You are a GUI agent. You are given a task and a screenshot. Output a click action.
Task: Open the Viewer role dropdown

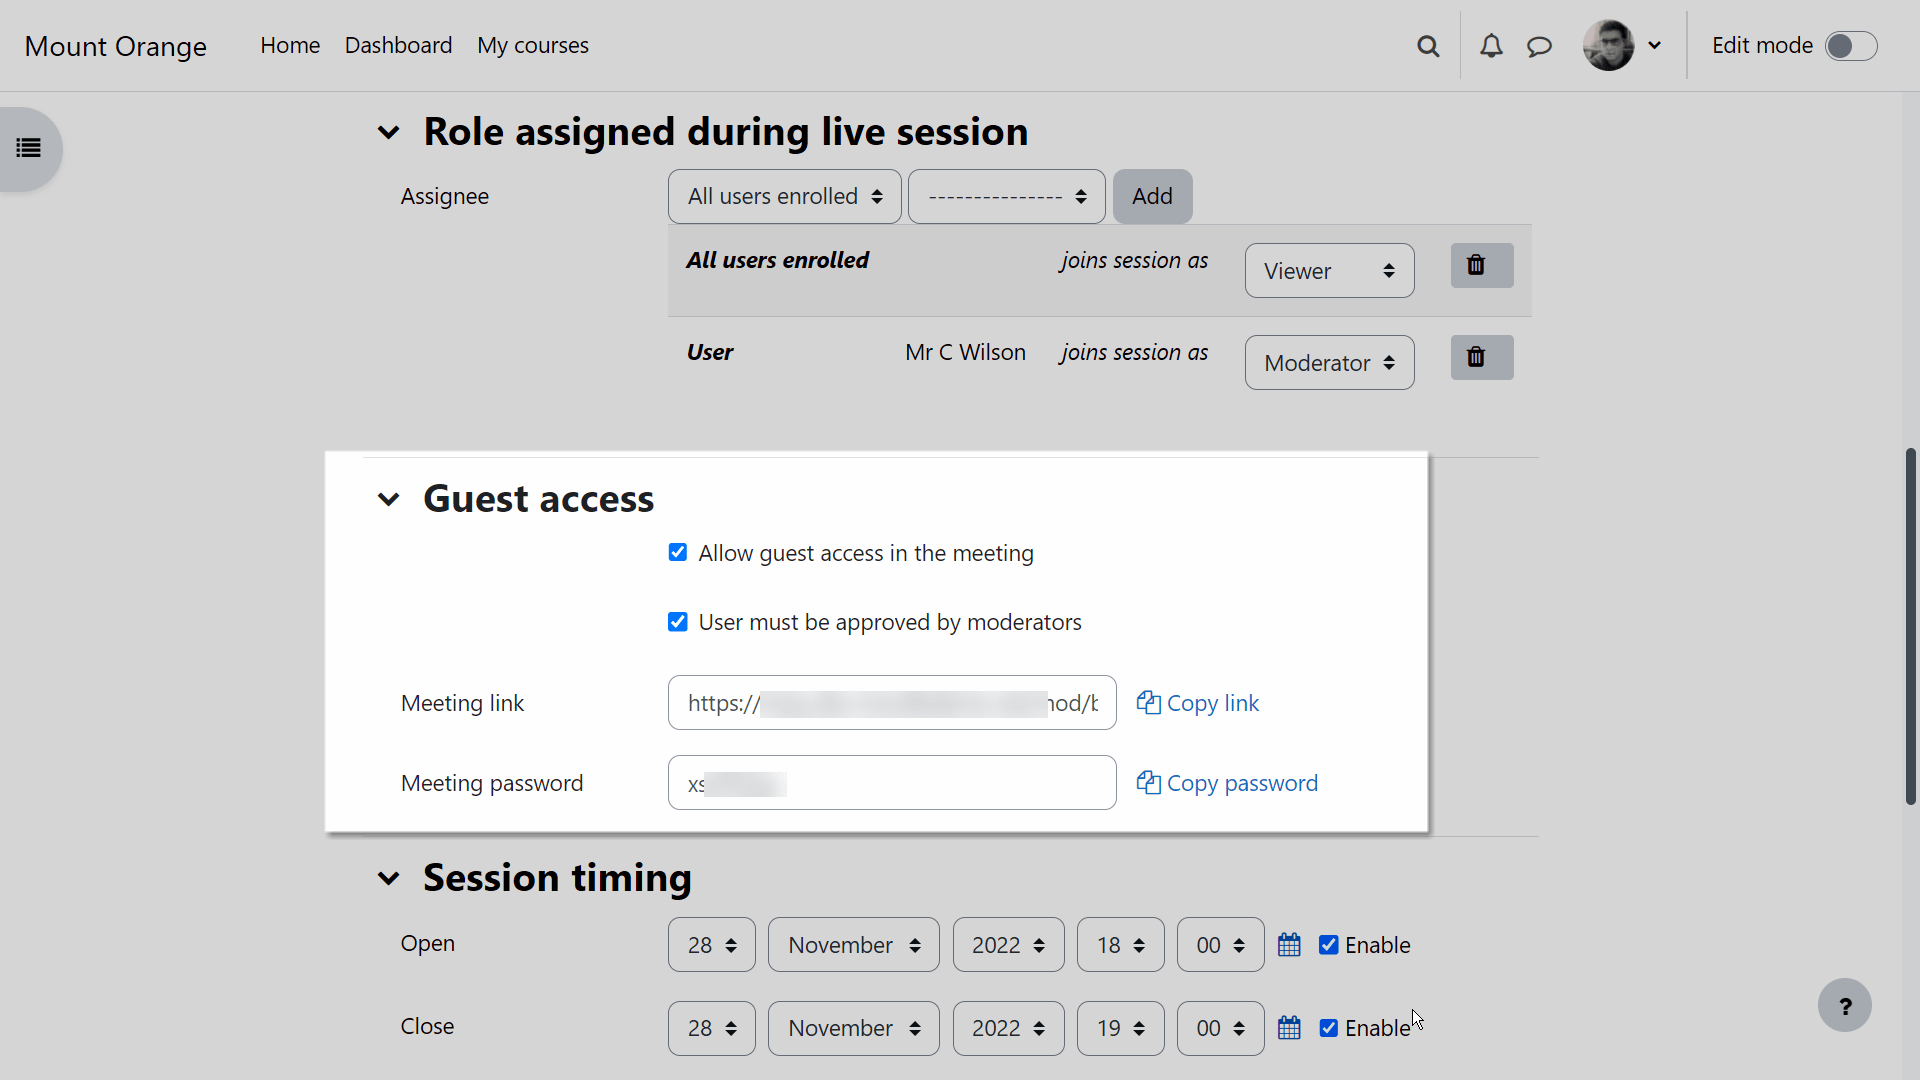click(1329, 271)
